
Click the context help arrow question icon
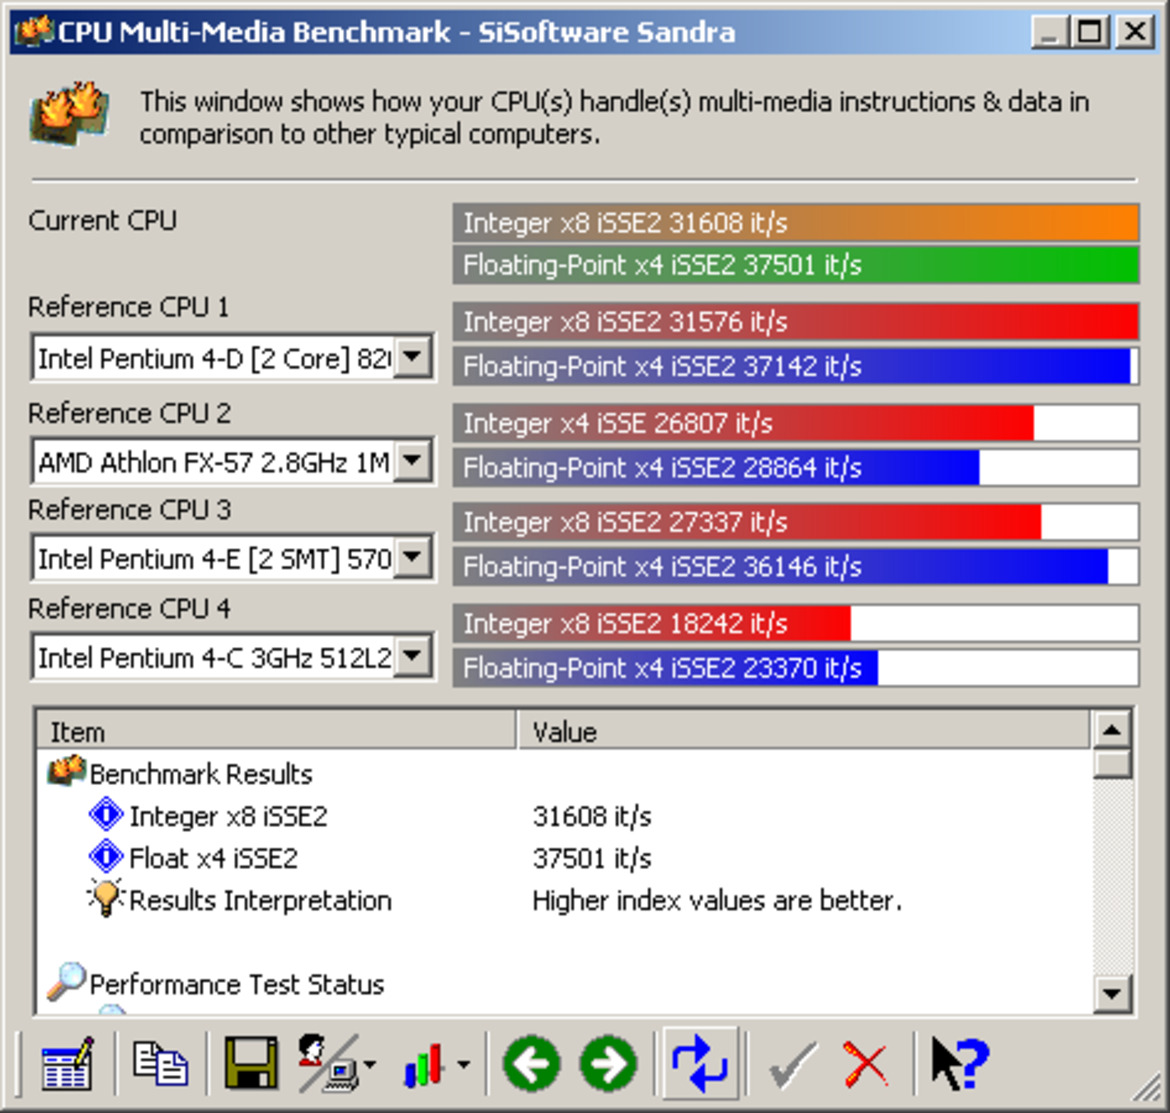pyautogui.click(x=960, y=1064)
